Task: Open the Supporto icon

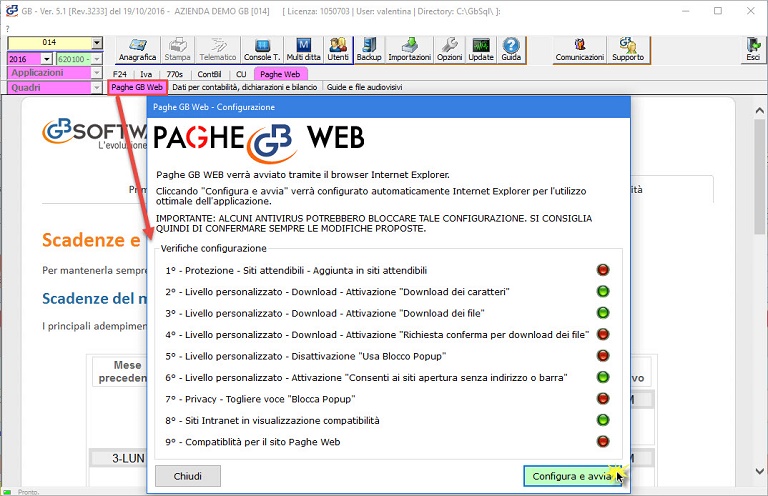Action: [x=628, y=49]
